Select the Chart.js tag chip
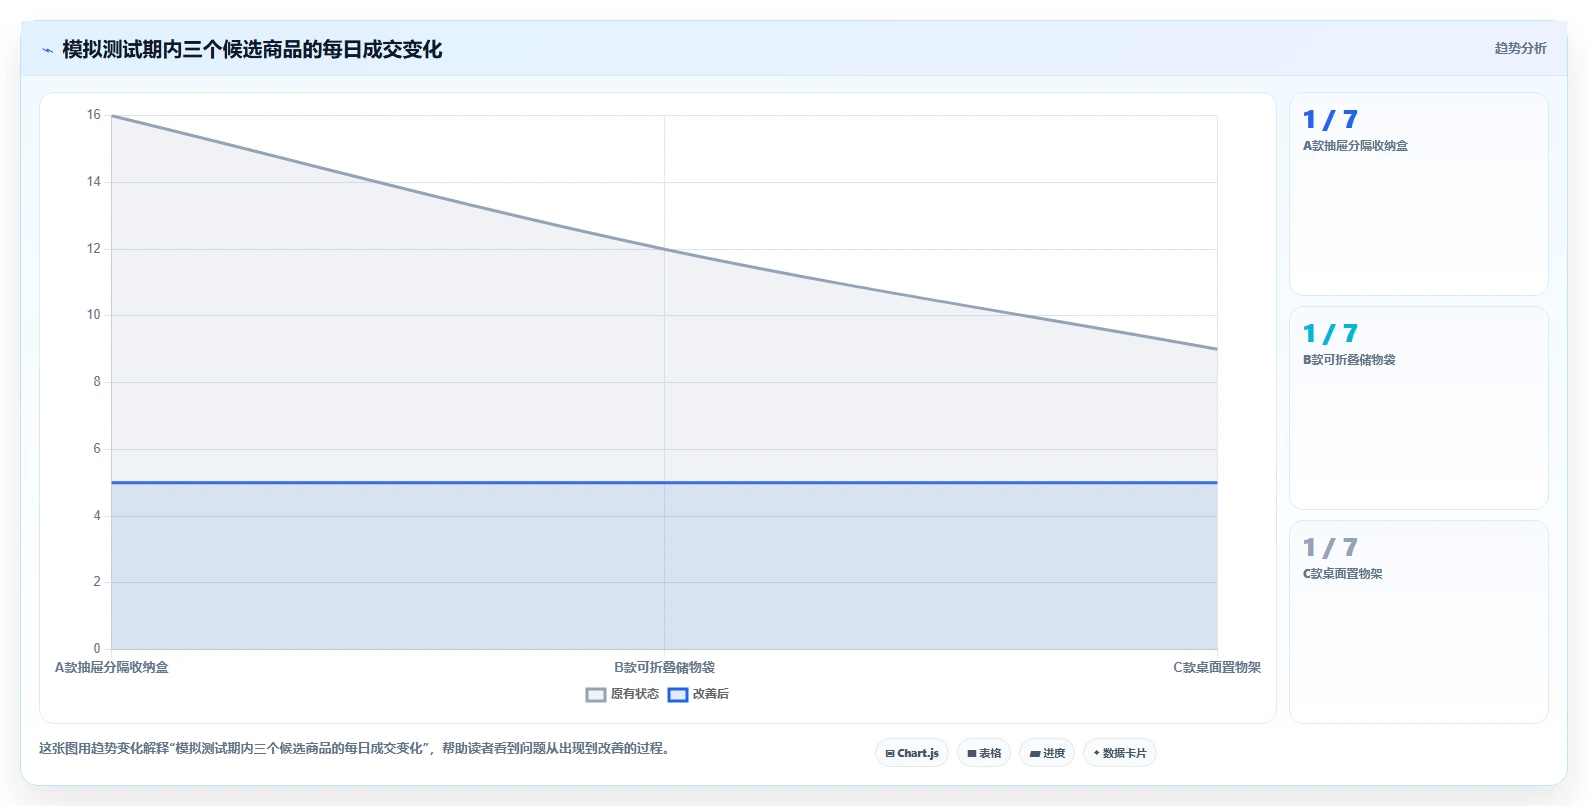Viewport: 1588px width, 806px height. (x=912, y=753)
